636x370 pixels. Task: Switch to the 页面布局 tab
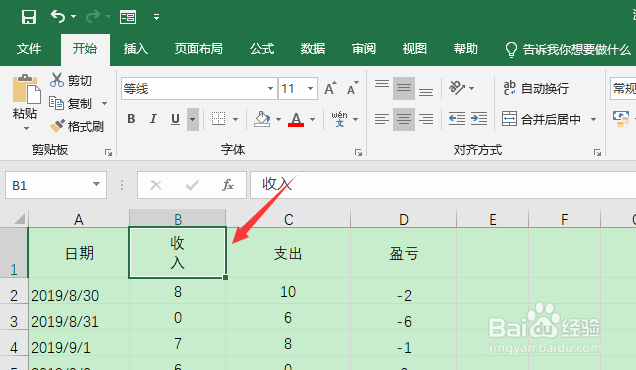[199, 49]
